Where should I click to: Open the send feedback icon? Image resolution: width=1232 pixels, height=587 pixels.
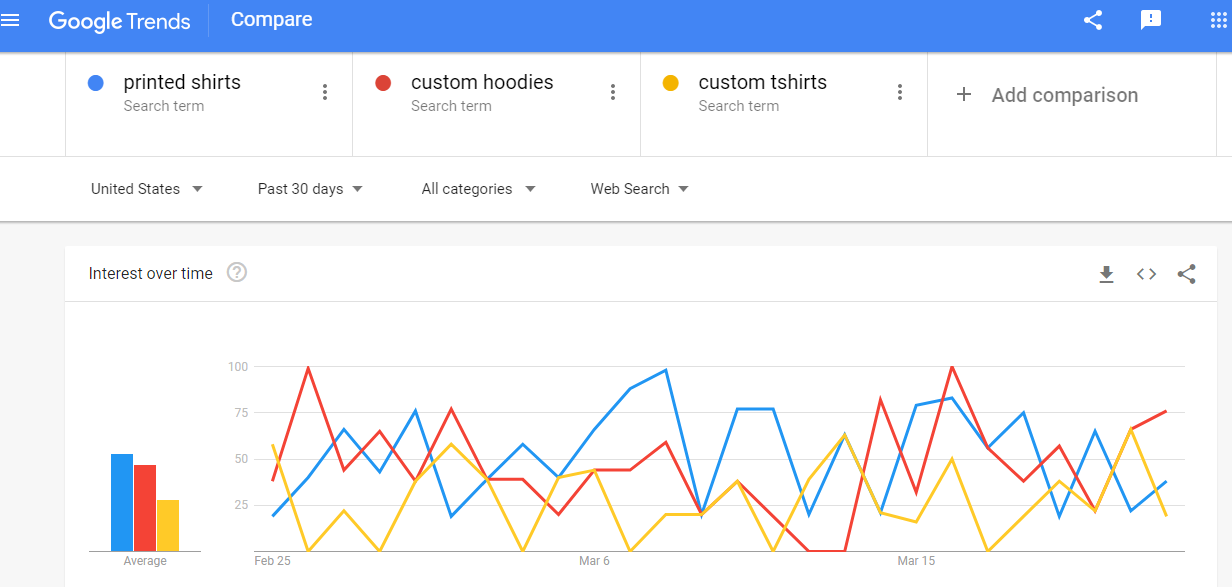point(1151,20)
